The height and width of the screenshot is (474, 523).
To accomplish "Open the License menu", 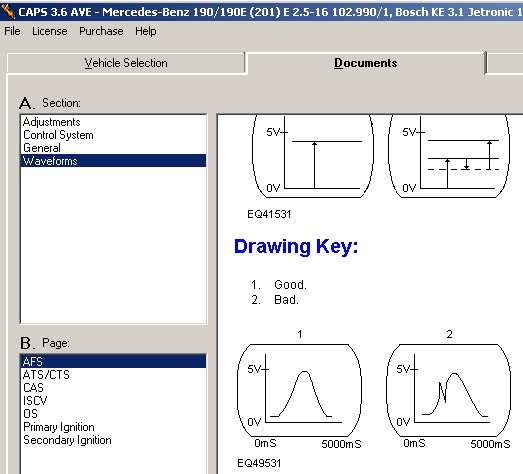I will 50,31.
